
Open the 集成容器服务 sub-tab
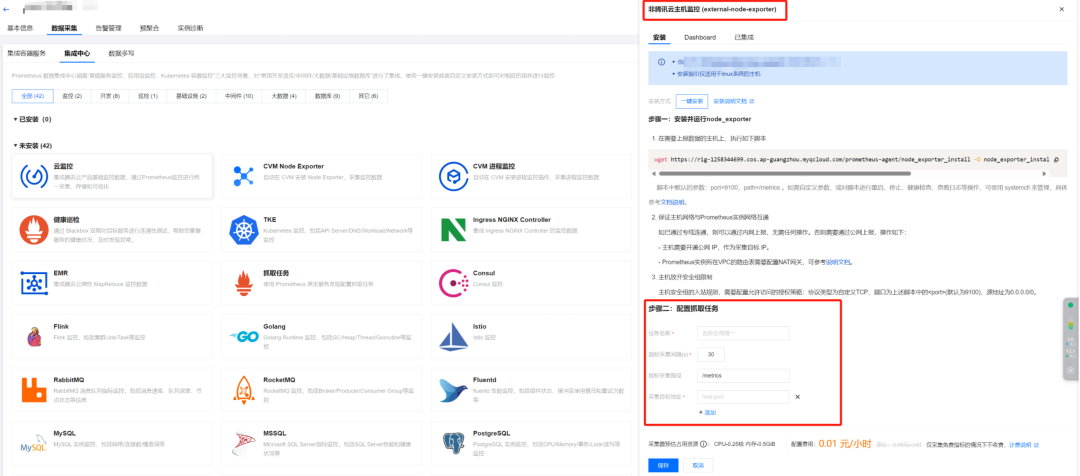tap(26, 52)
